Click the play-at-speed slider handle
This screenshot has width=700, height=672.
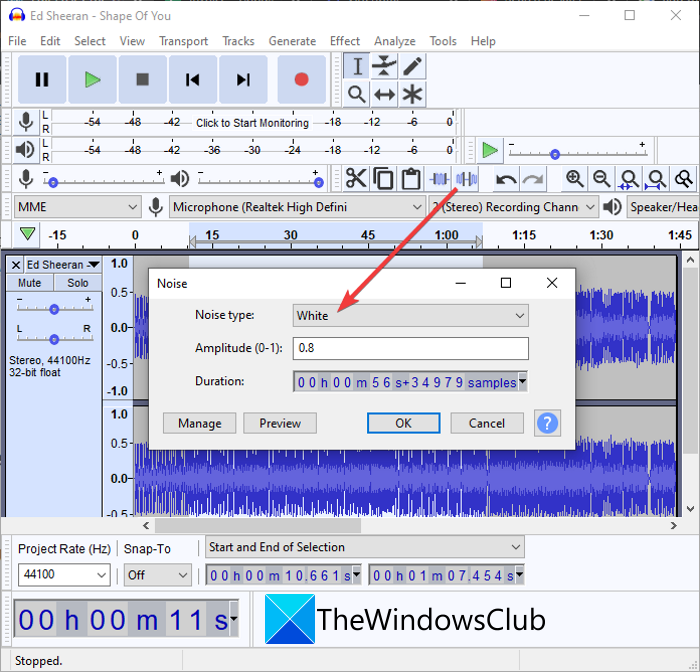click(x=555, y=154)
